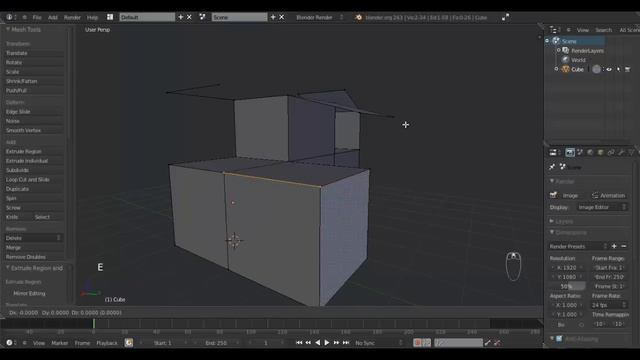This screenshot has height=360, width=640.
Task: Select the Render properties tab icon
Action: pos(570,152)
